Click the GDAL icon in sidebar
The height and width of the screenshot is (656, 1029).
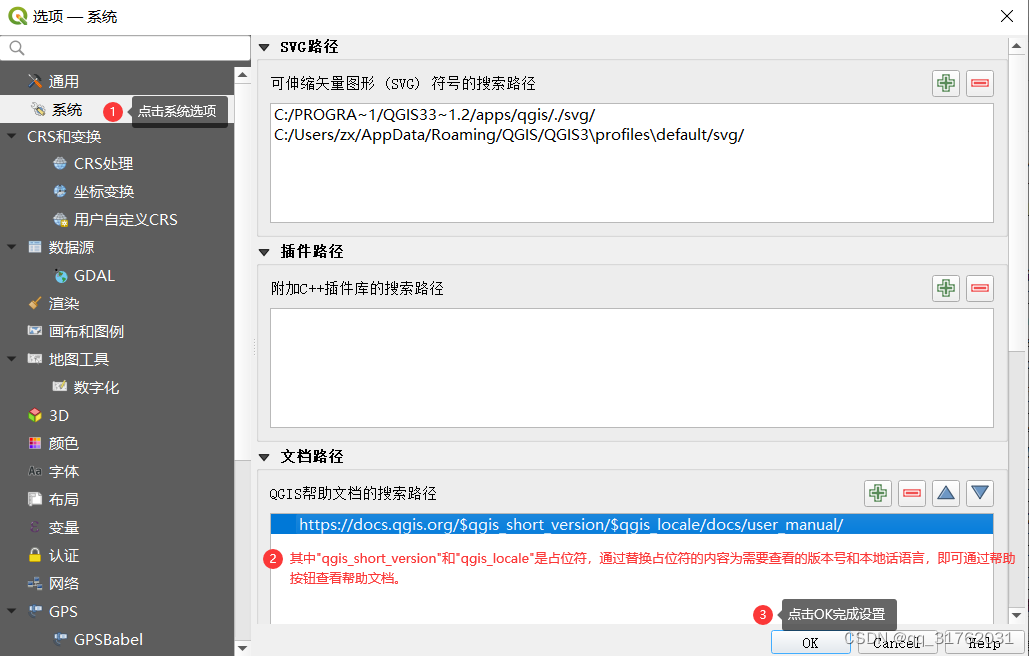[x=60, y=276]
